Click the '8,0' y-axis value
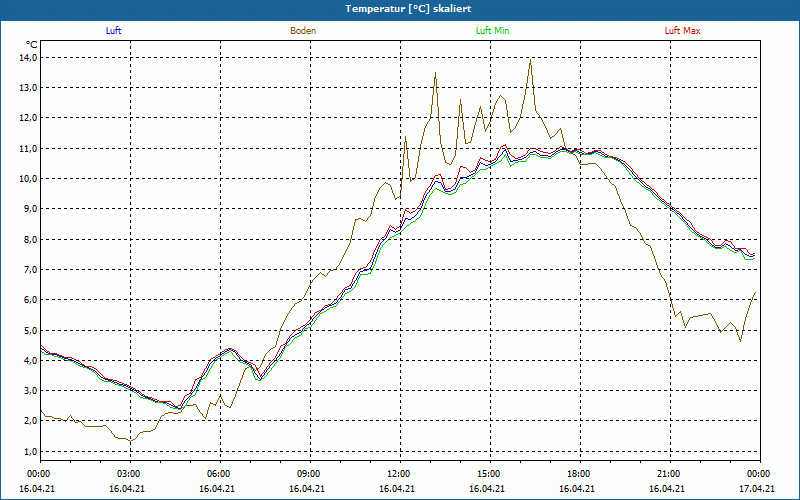 pos(31,239)
